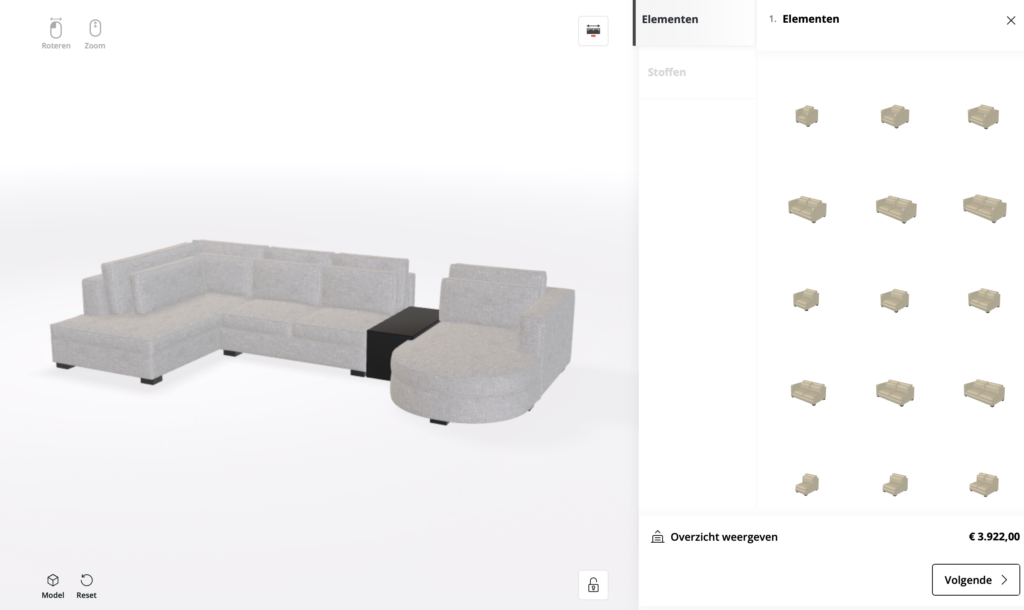The image size is (1024, 610).
Task: Open the Overzicht weergeven icon
Action: [658, 537]
